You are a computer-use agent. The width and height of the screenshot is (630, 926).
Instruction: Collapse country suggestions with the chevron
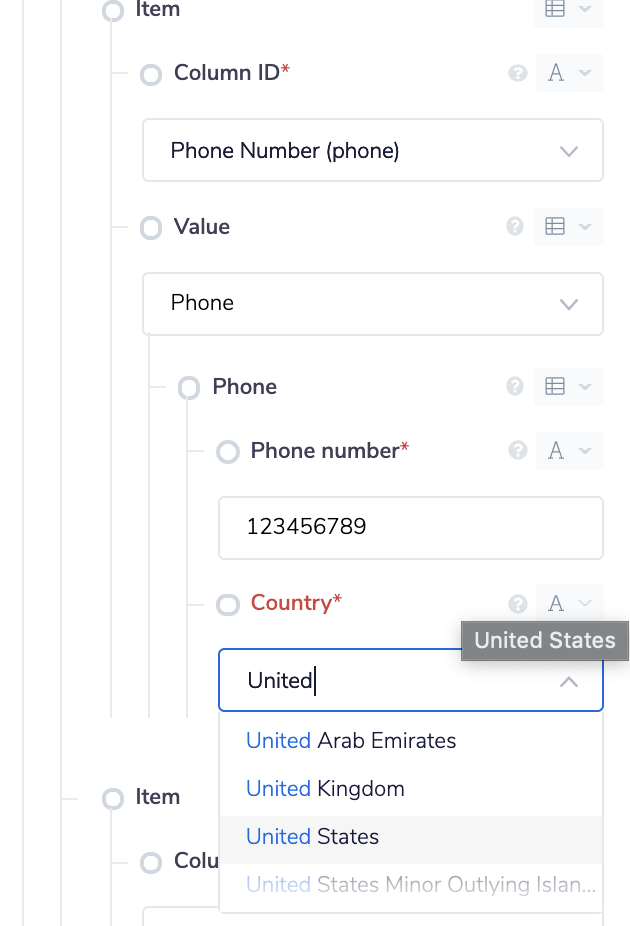click(x=569, y=681)
